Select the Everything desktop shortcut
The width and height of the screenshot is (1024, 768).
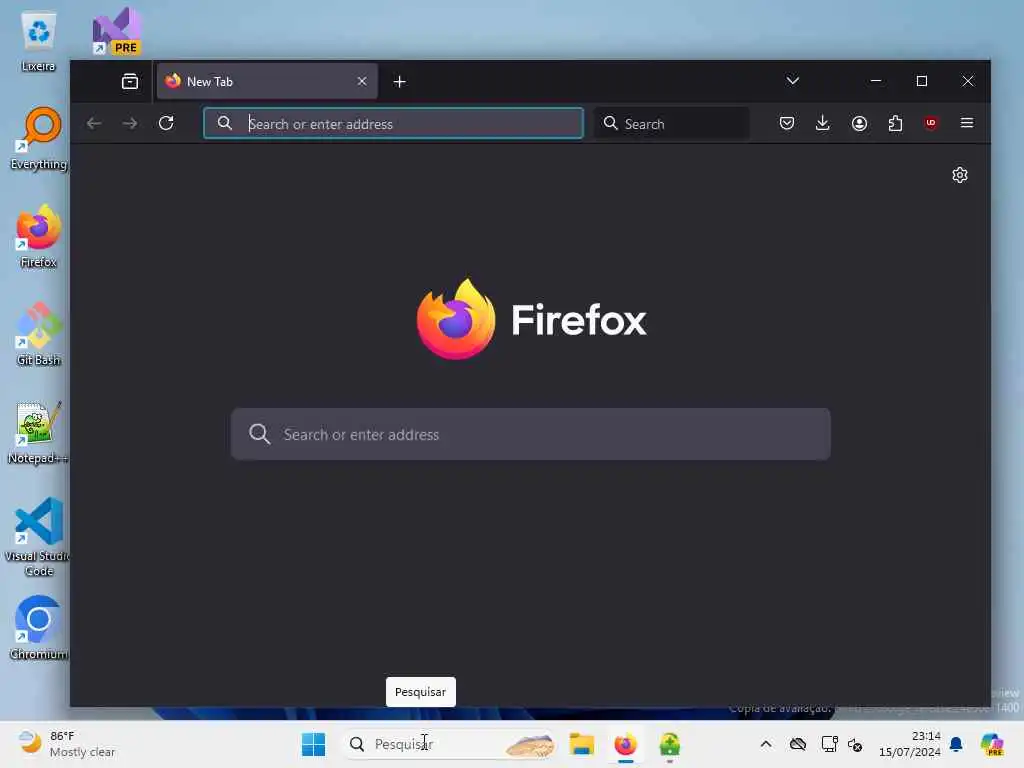39,138
